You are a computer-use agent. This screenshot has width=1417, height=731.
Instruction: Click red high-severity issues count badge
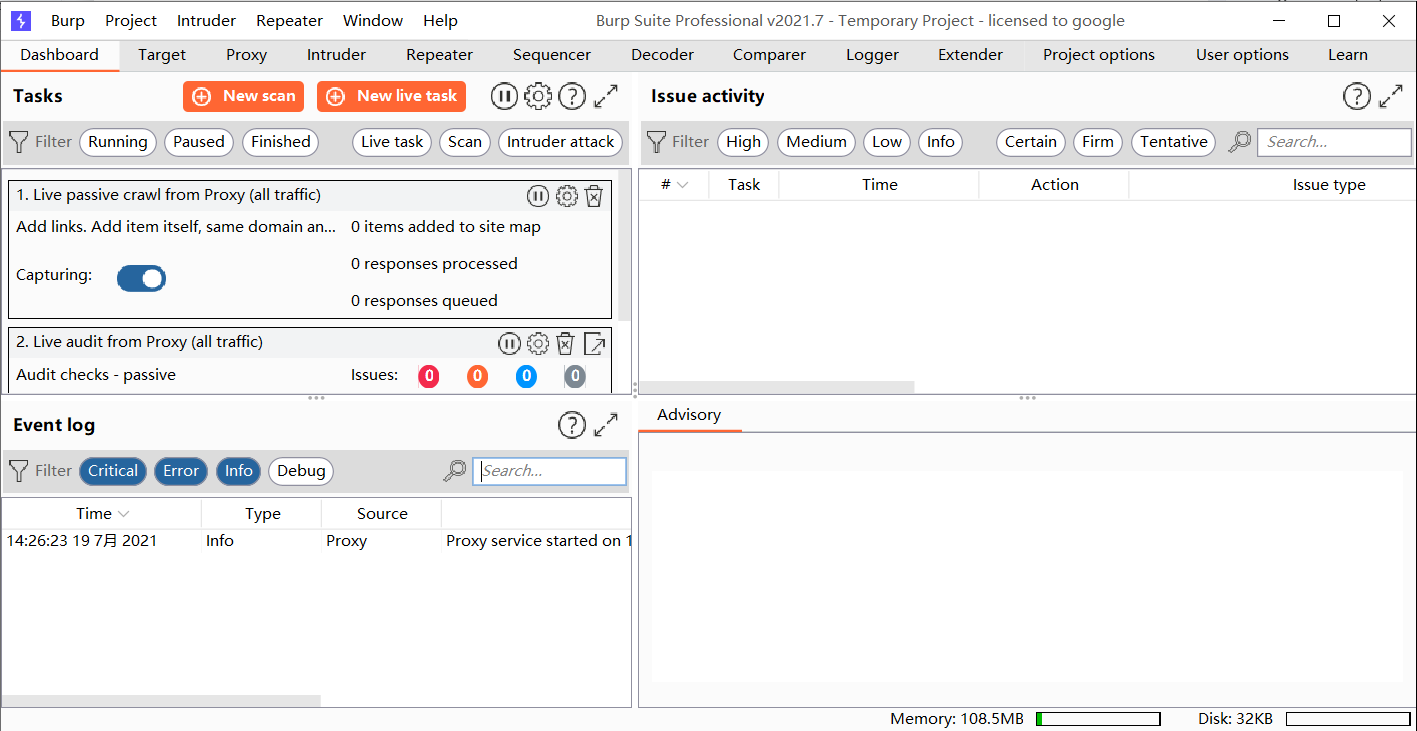coord(429,376)
